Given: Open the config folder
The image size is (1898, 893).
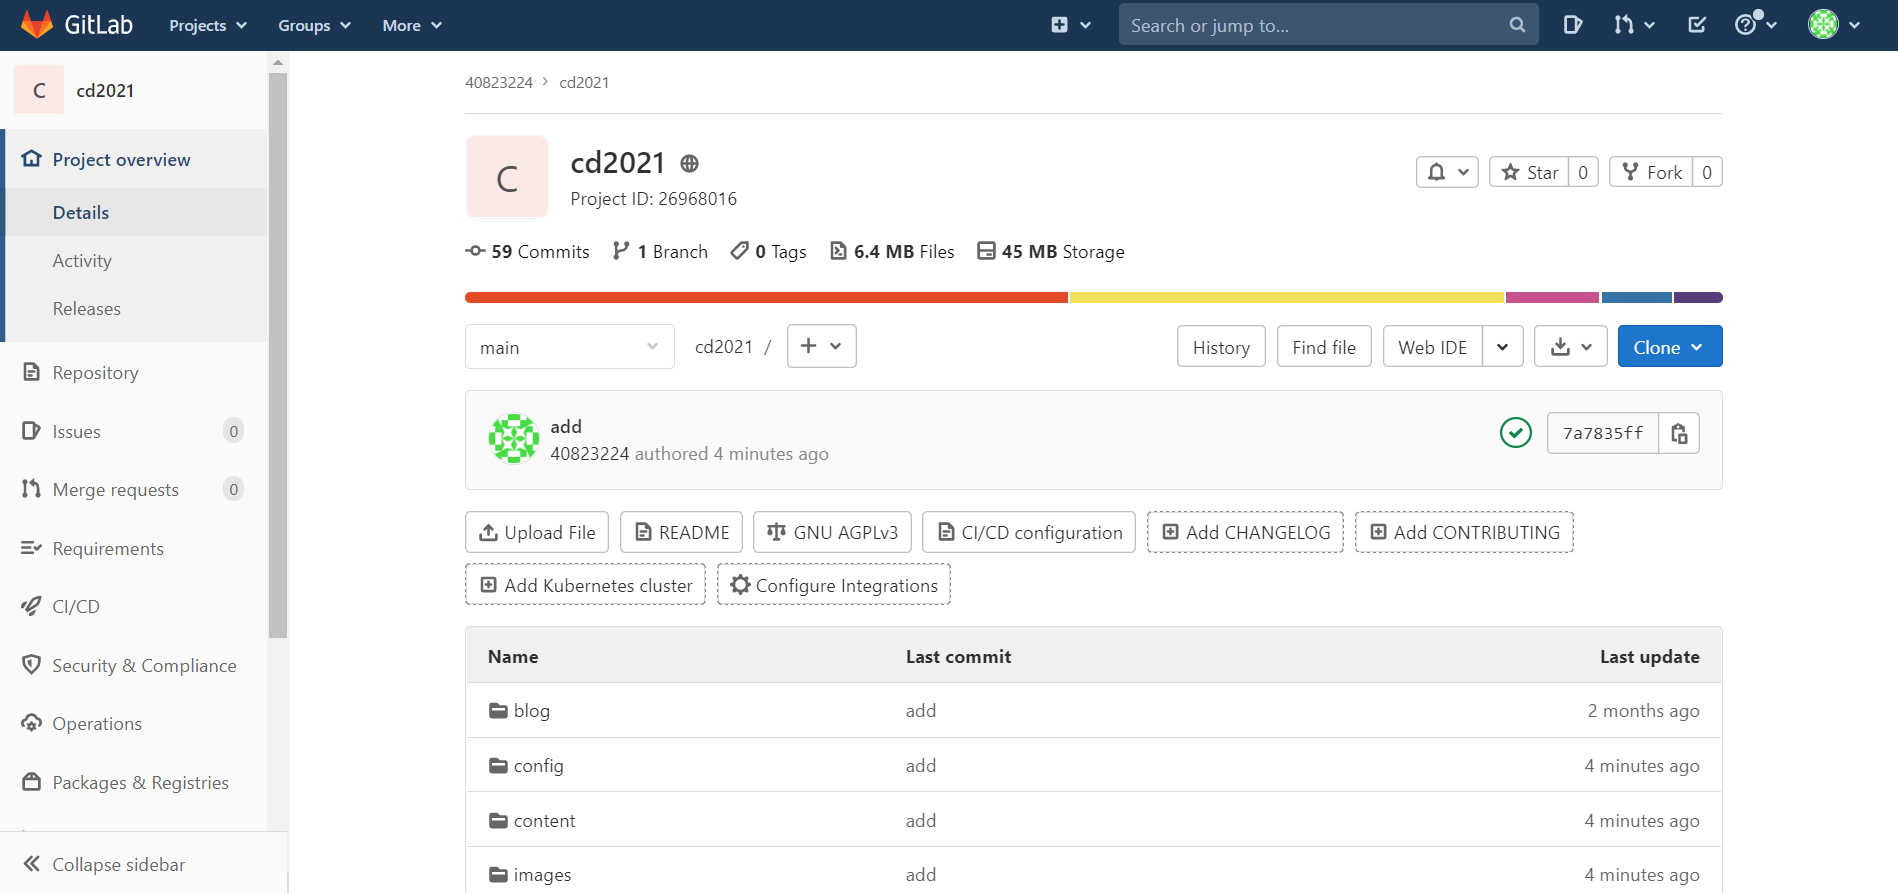Looking at the screenshot, I should coord(538,765).
